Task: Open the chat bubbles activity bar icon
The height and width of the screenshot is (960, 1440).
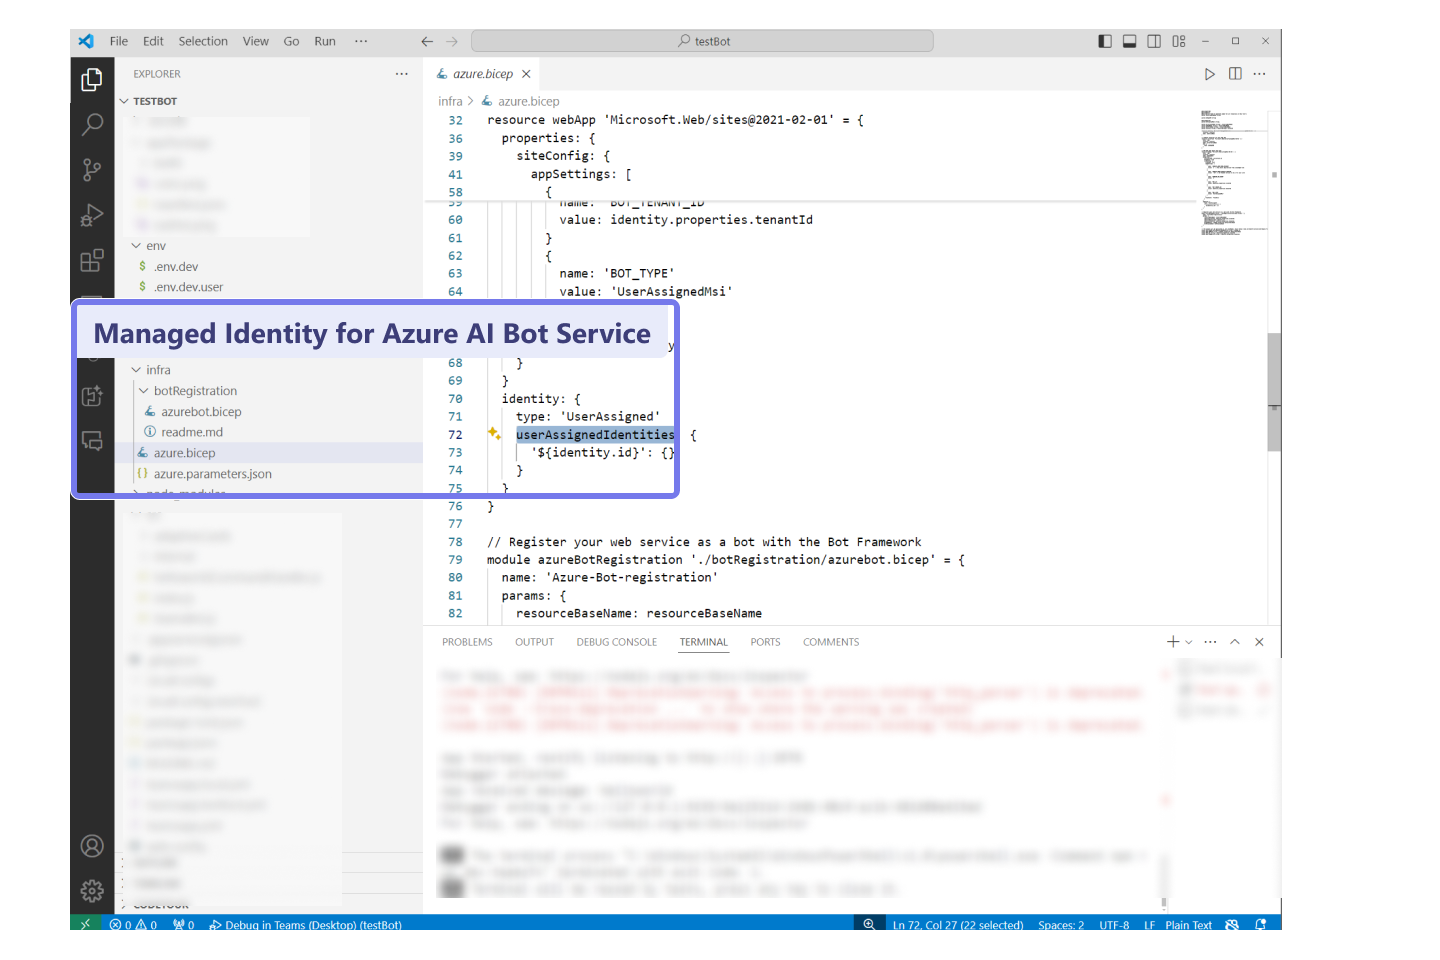Action: tap(92, 441)
